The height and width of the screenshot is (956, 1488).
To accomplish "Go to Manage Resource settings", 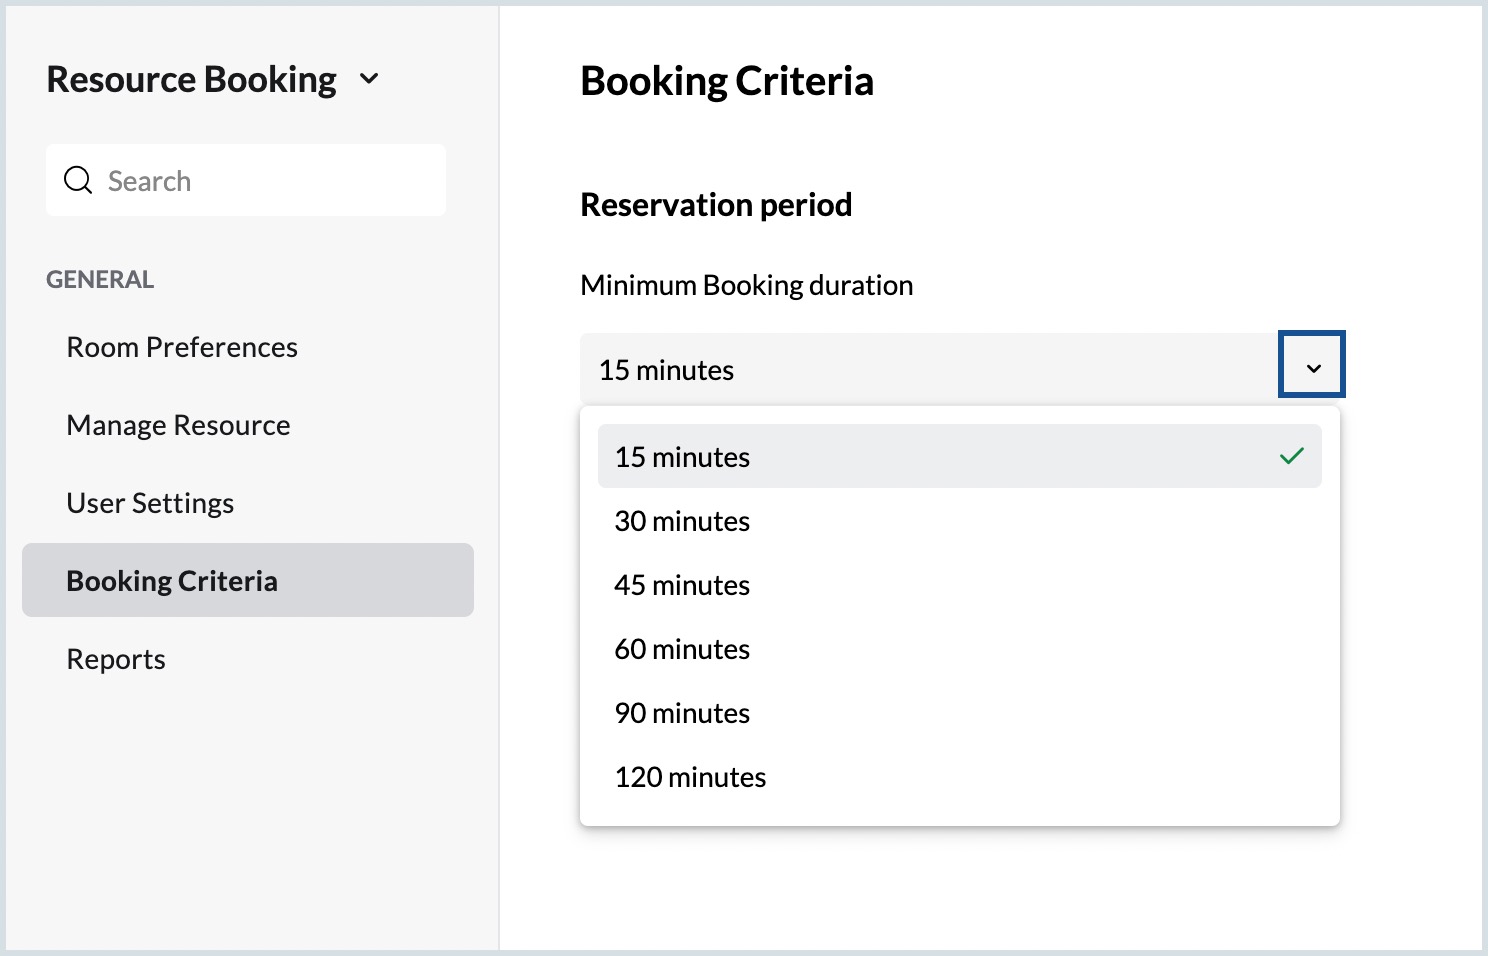I will (178, 425).
